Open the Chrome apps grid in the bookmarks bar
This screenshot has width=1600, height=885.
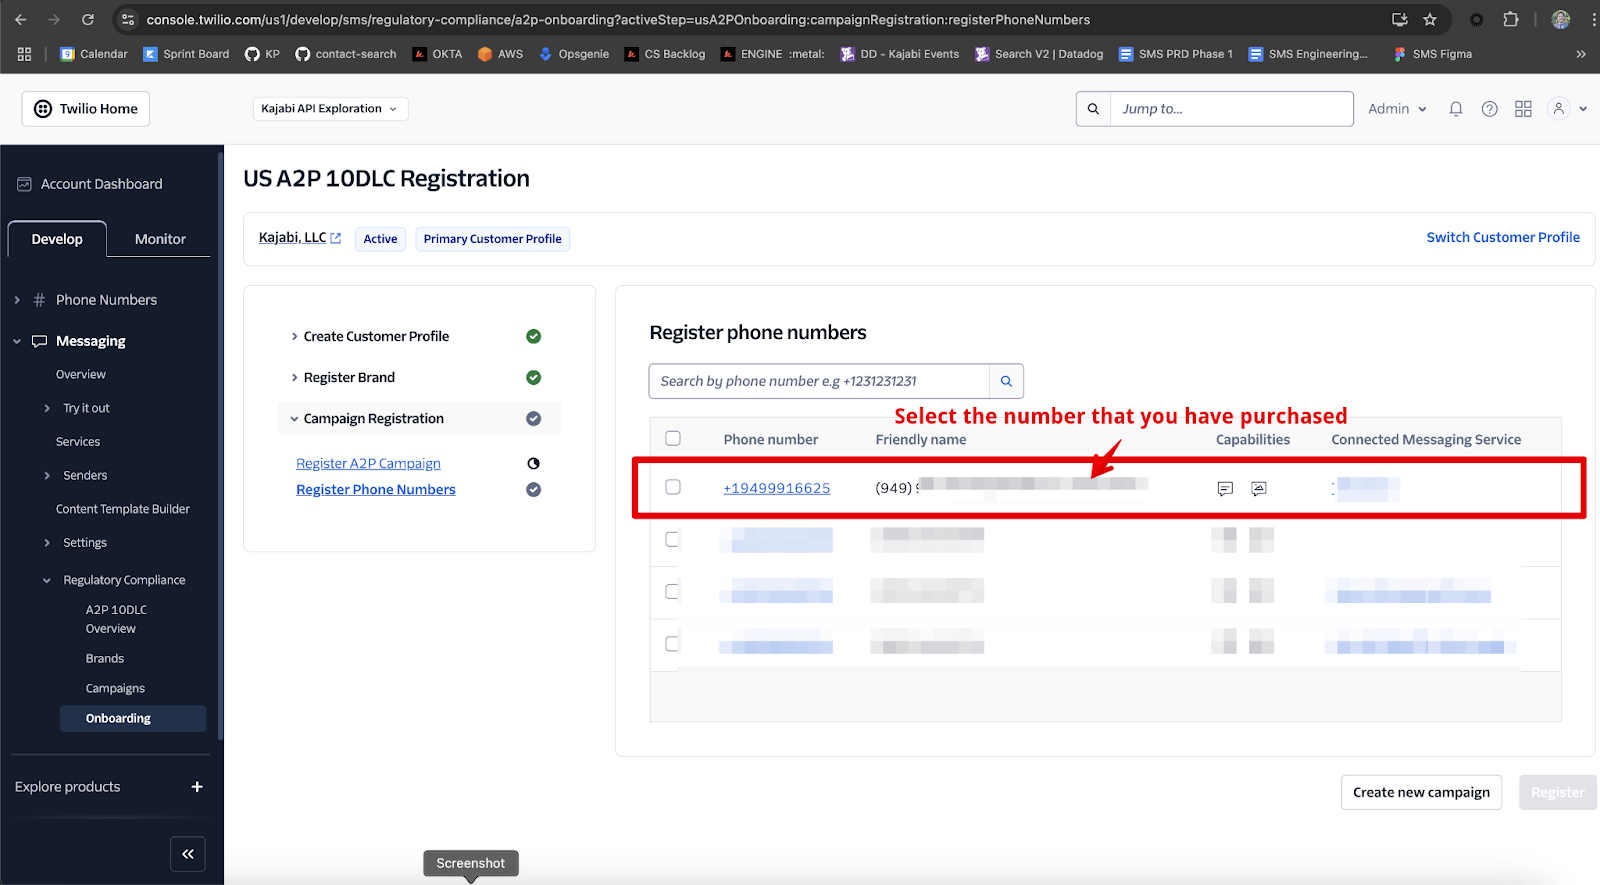(25, 54)
